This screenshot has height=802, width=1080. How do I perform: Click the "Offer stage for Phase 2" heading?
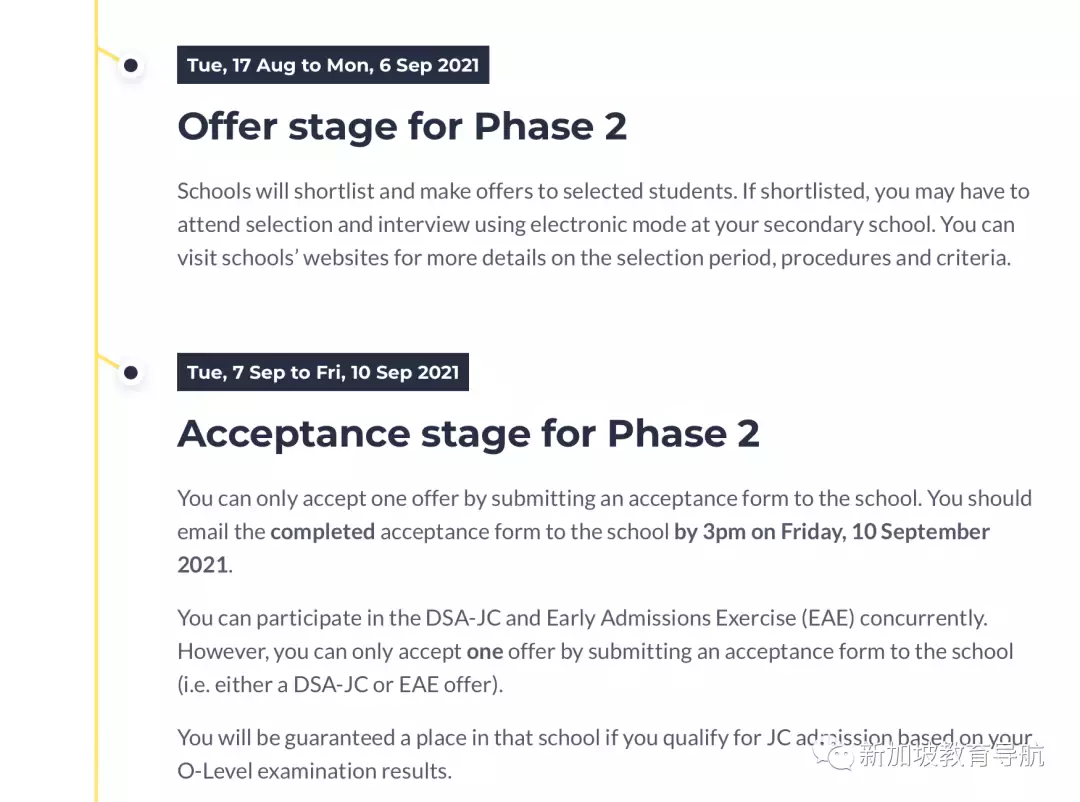(x=402, y=127)
